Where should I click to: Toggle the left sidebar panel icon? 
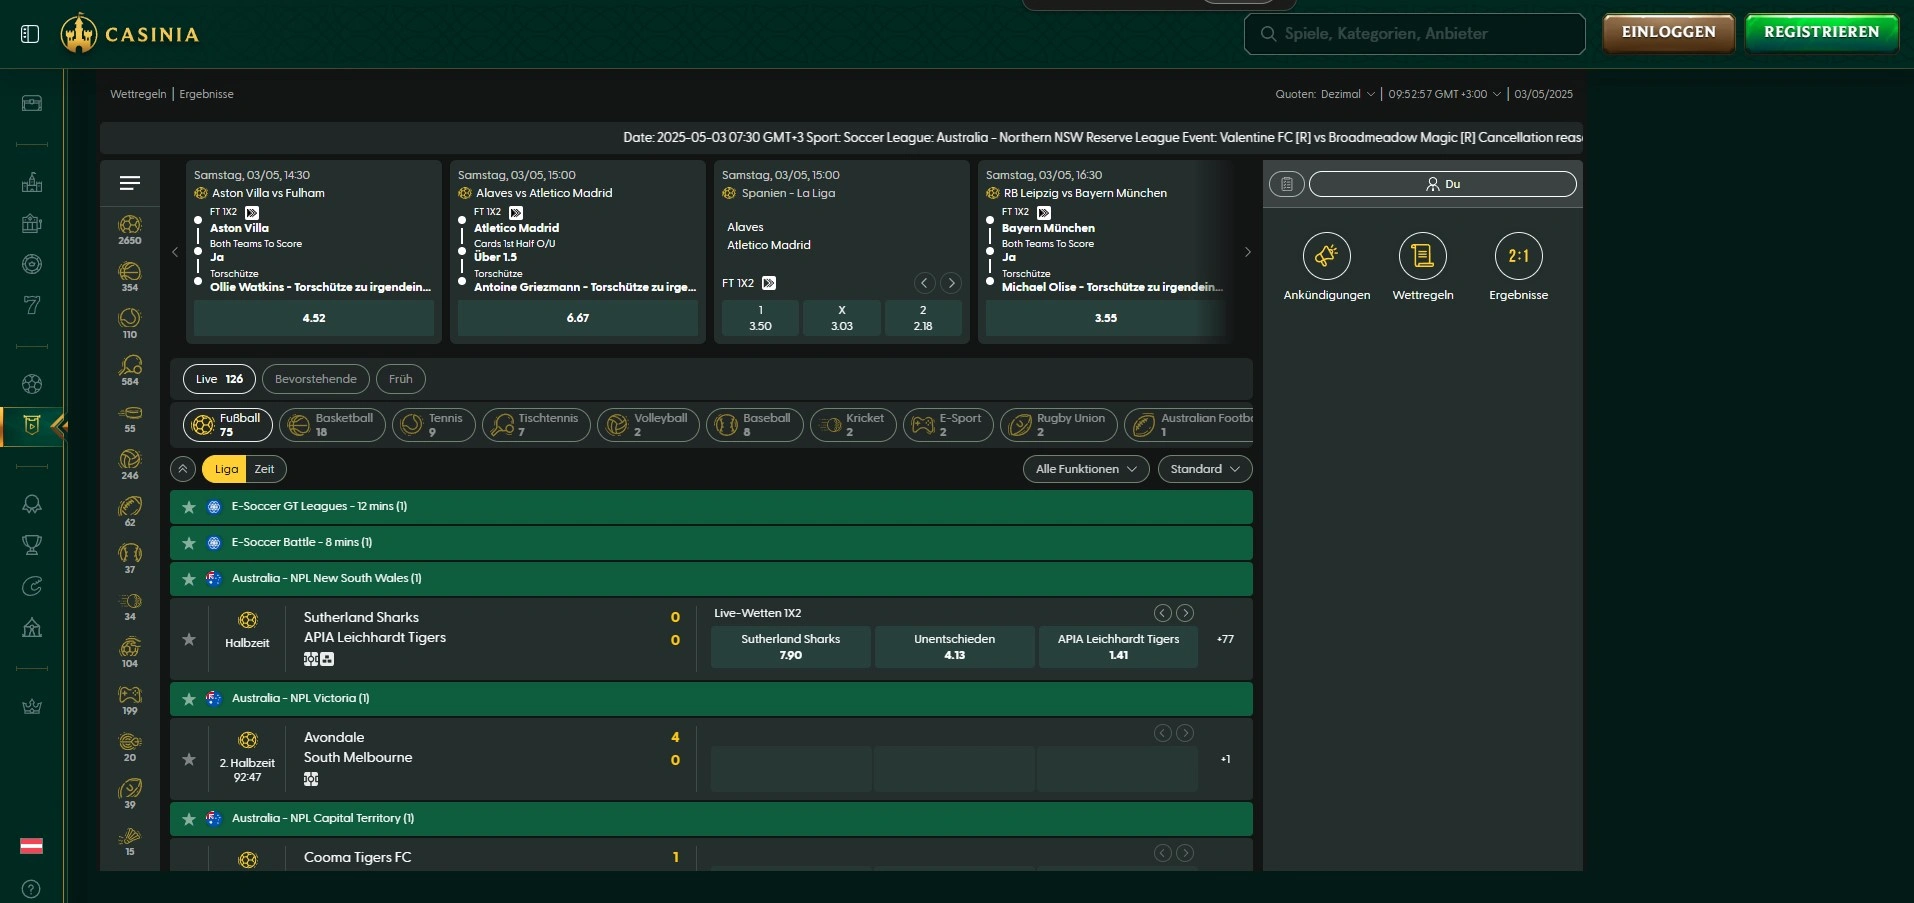[x=30, y=34]
